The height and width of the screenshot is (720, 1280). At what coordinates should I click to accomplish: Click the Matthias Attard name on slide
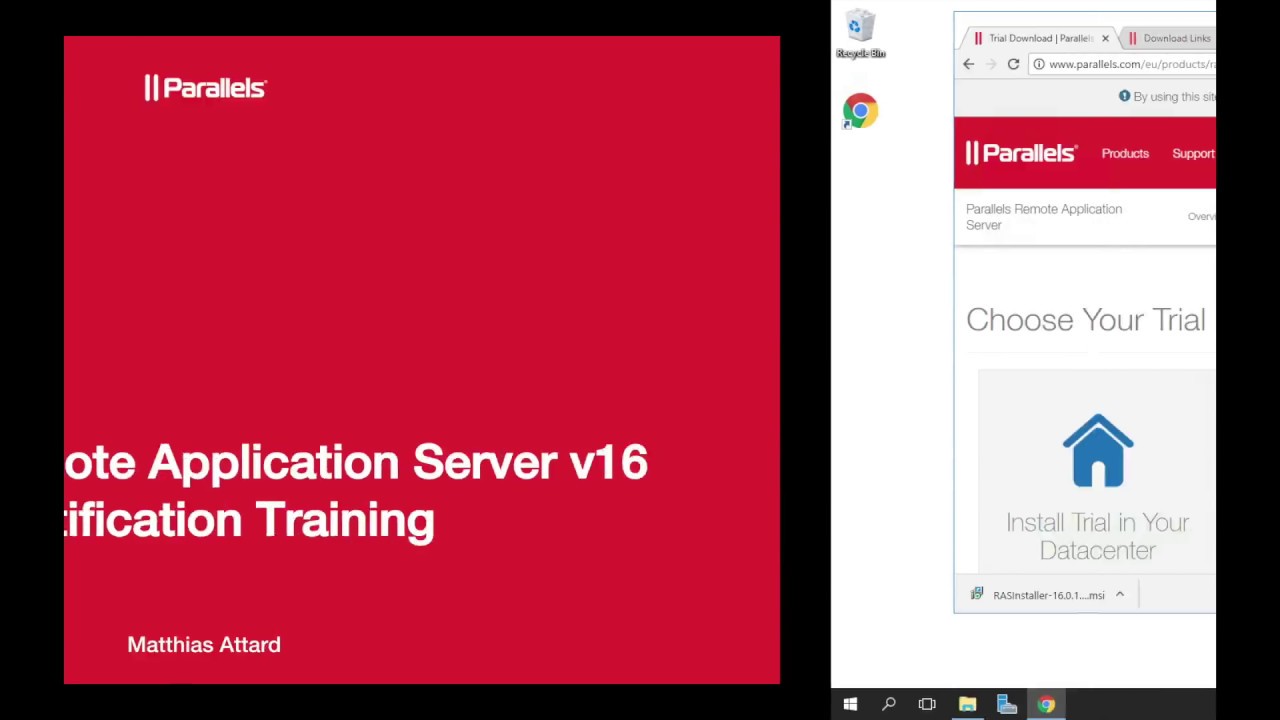(x=204, y=645)
